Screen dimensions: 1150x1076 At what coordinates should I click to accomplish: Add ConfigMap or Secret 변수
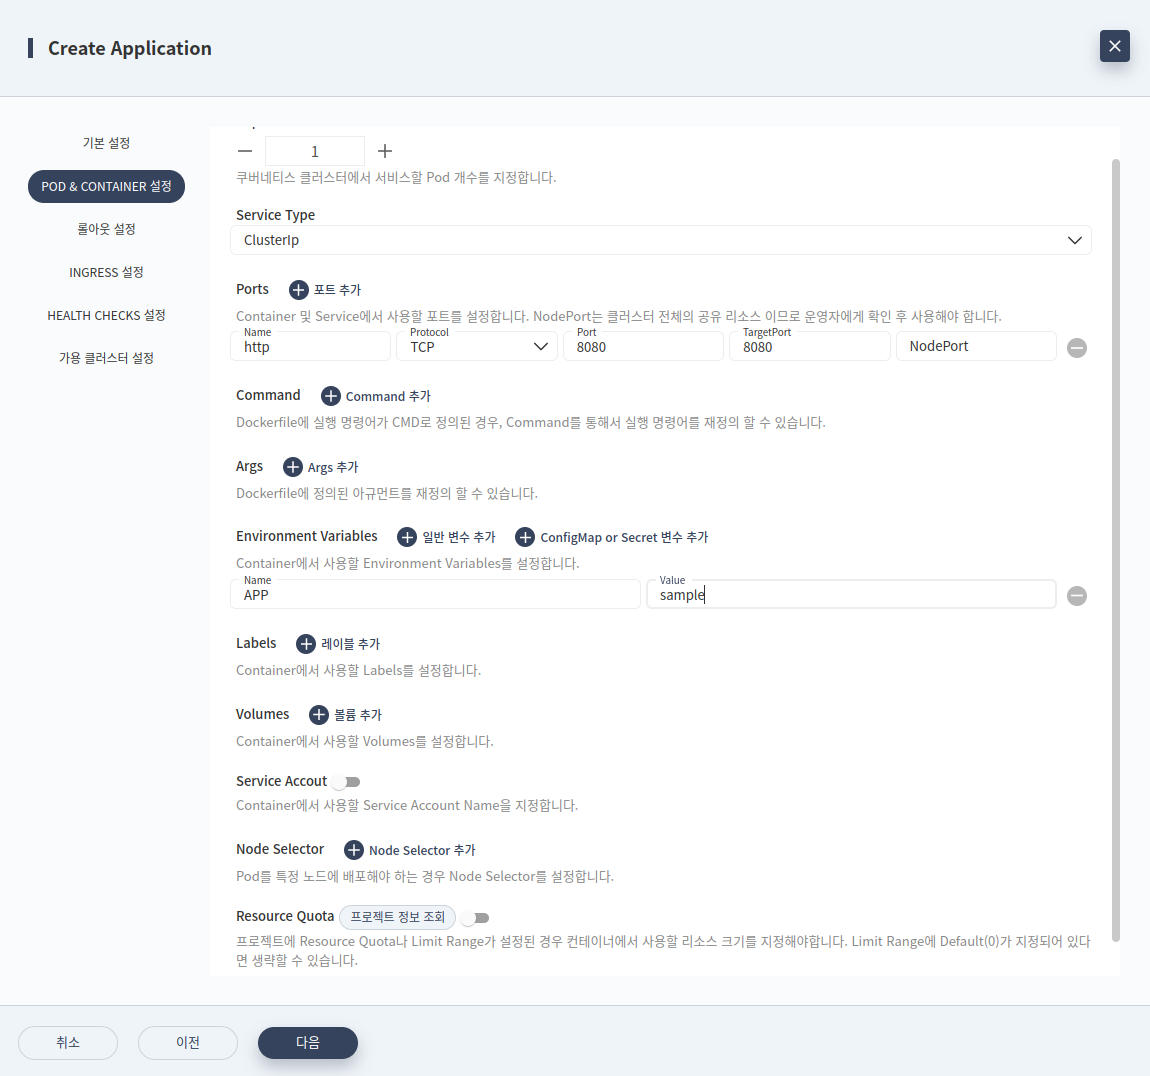click(524, 537)
